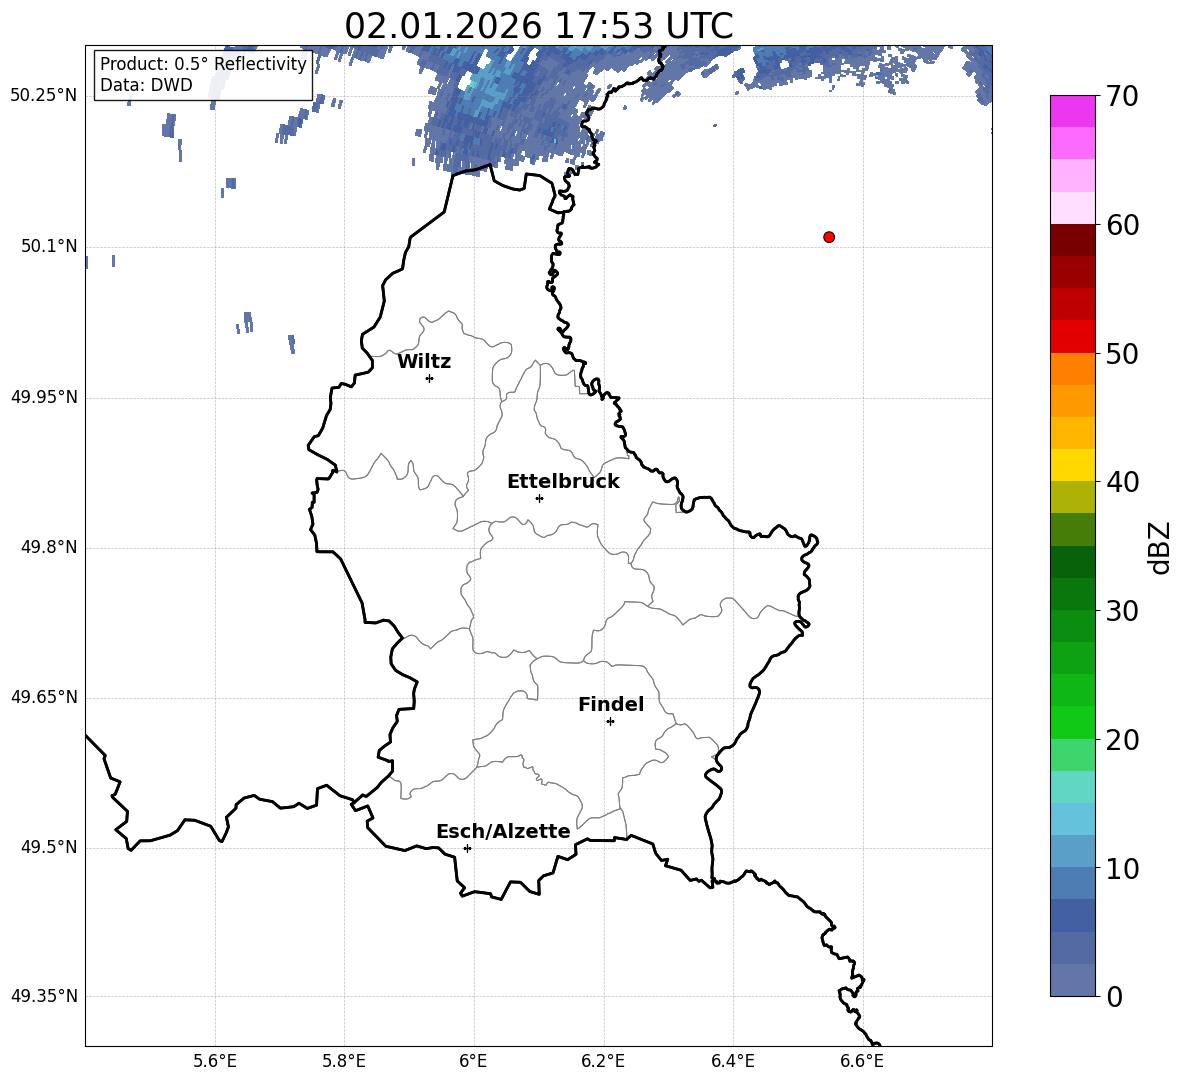Click the cross marker below Ettelbruck

pos(539,498)
